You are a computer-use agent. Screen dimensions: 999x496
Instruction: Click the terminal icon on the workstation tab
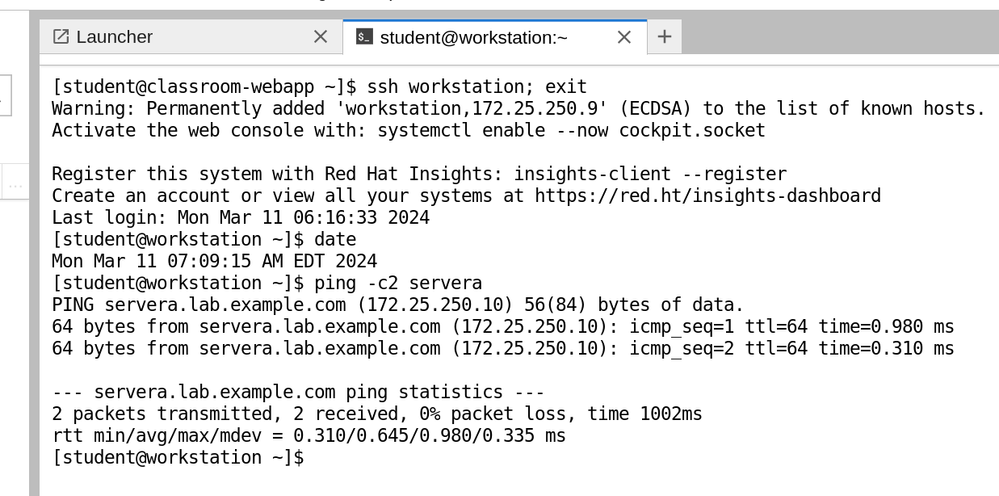[x=364, y=37]
